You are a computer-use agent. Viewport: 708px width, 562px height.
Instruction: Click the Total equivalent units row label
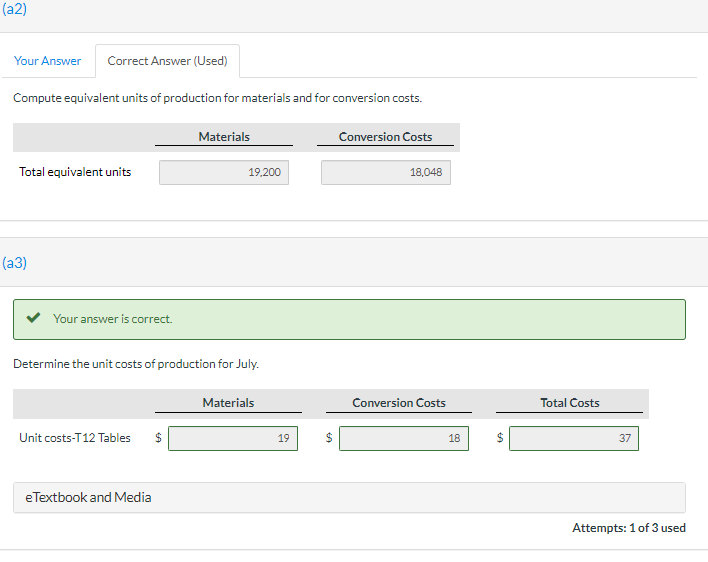click(x=75, y=172)
